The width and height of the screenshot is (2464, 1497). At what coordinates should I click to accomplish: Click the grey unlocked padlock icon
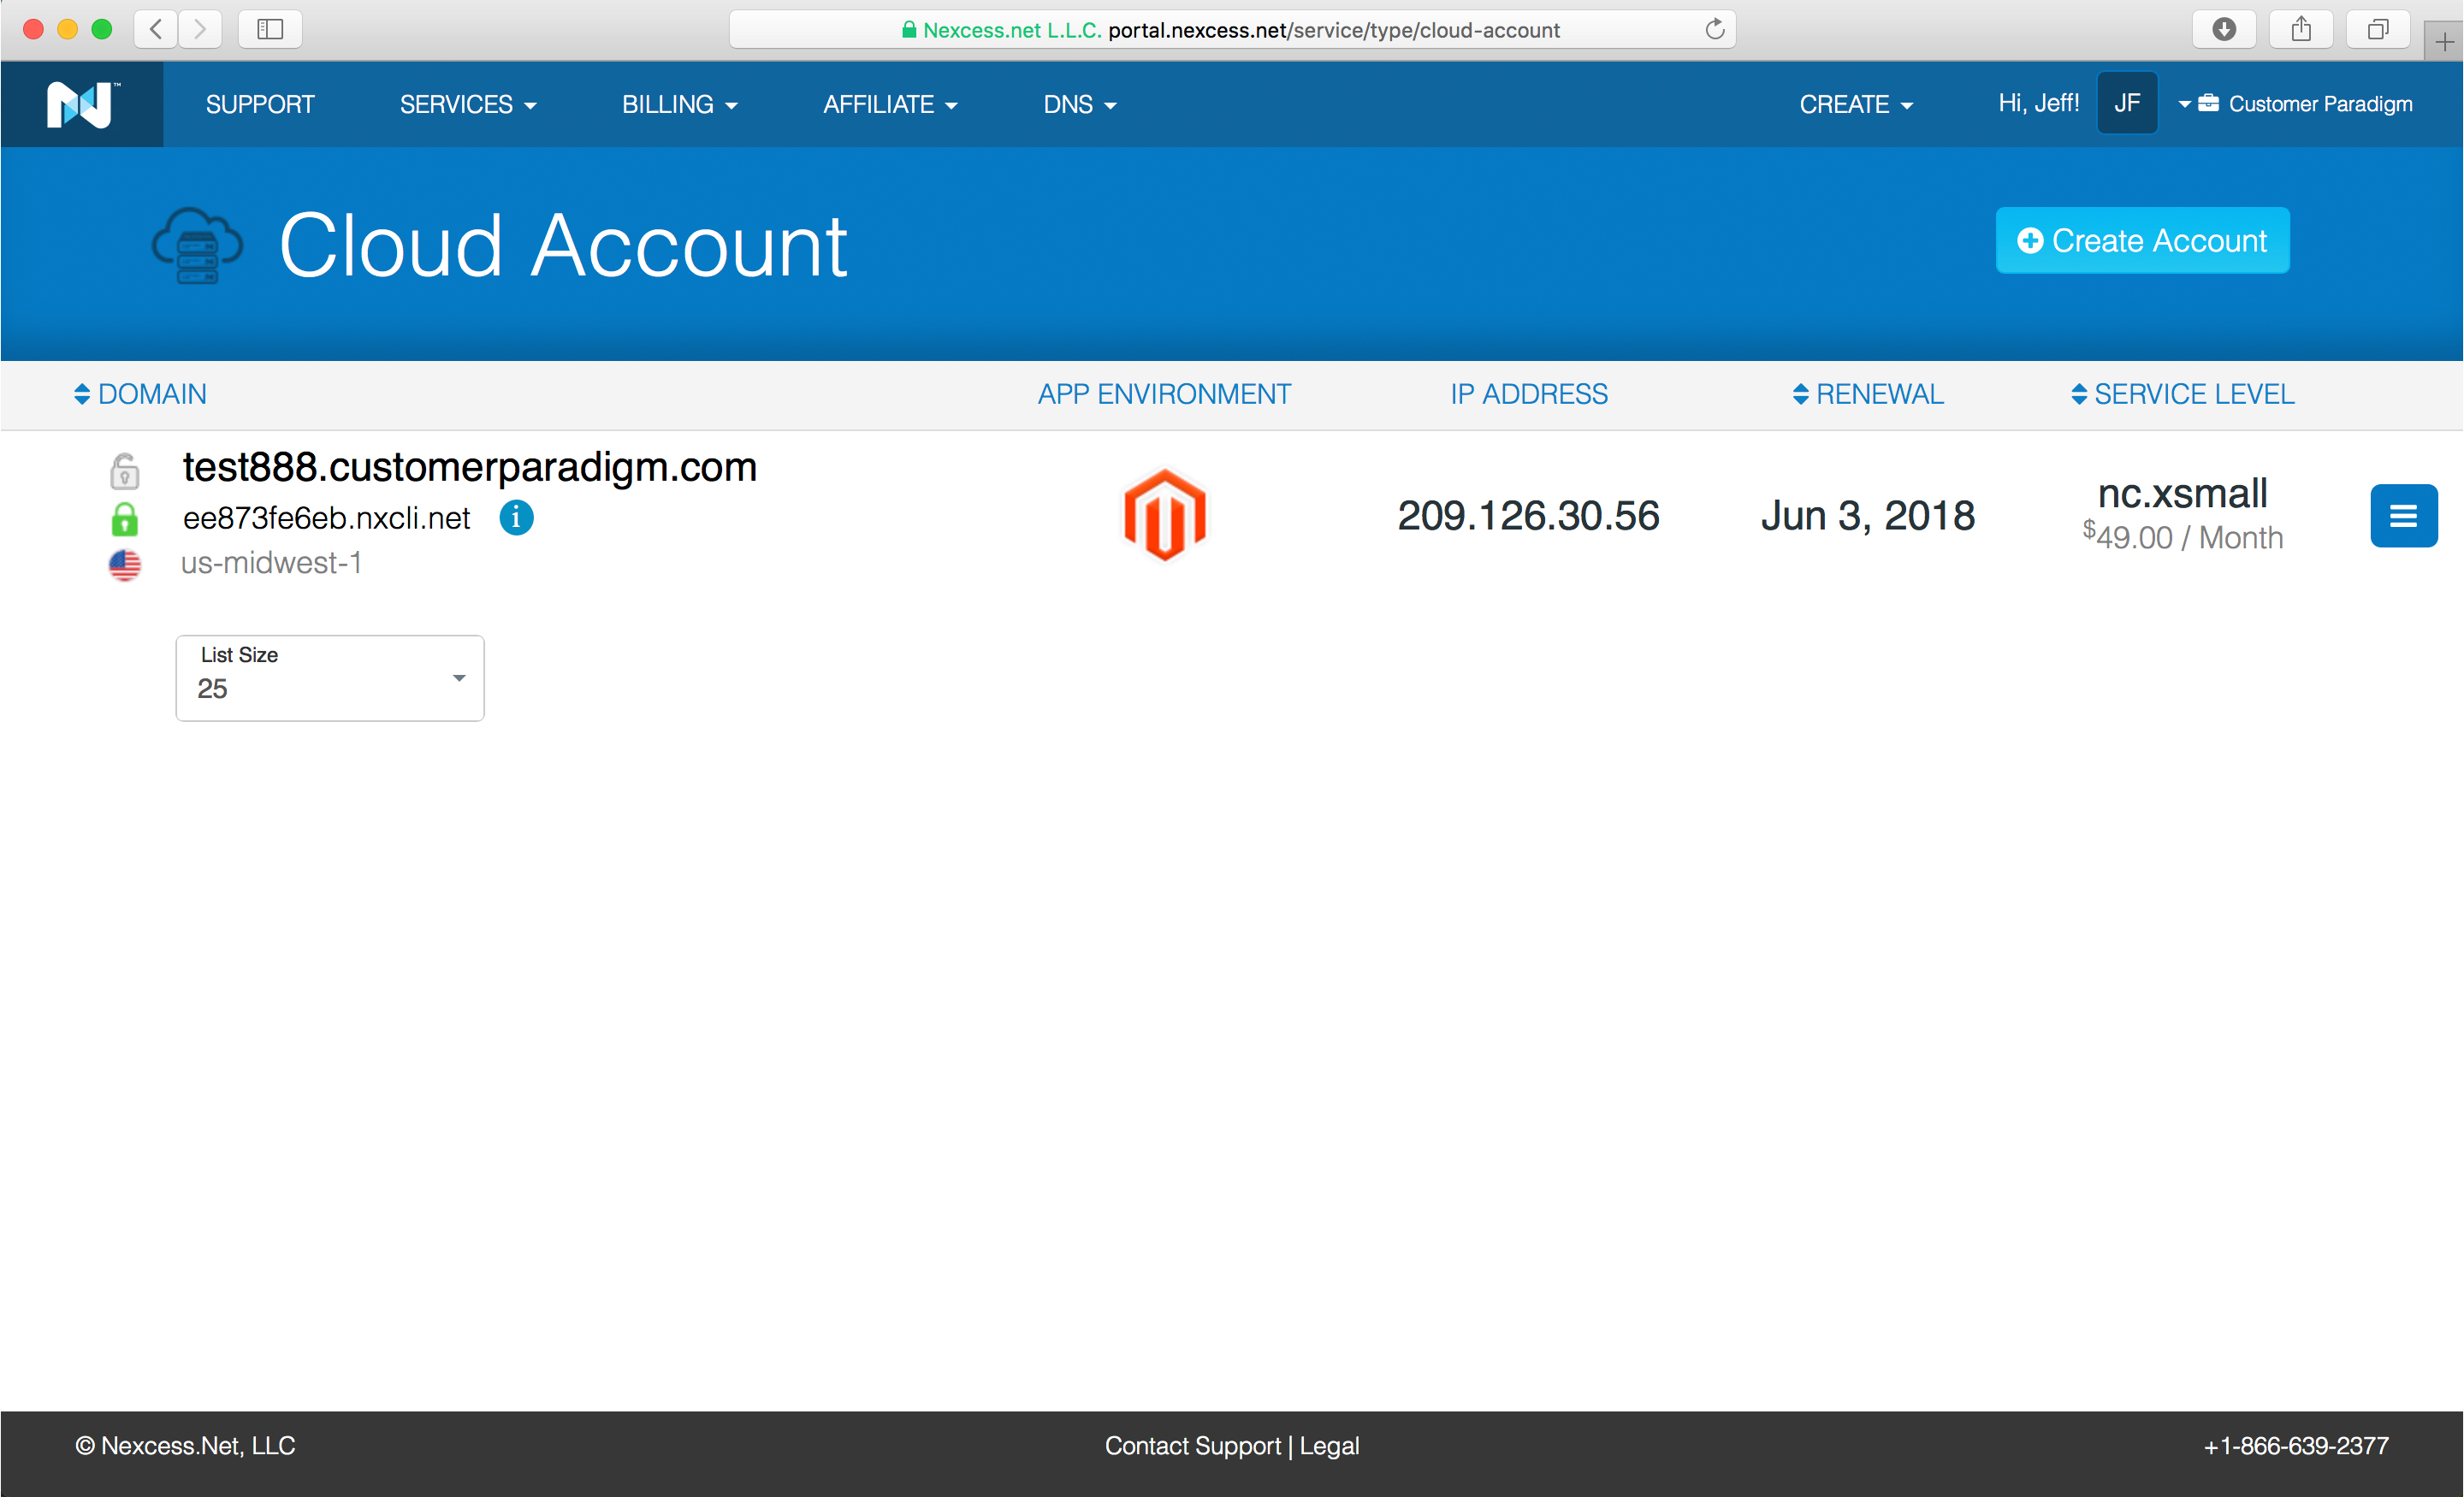(124, 471)
